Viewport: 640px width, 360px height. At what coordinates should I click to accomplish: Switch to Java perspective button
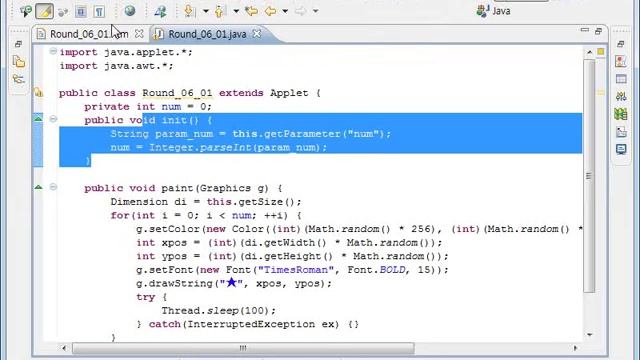pyautogui.click(x=493, y=11)
